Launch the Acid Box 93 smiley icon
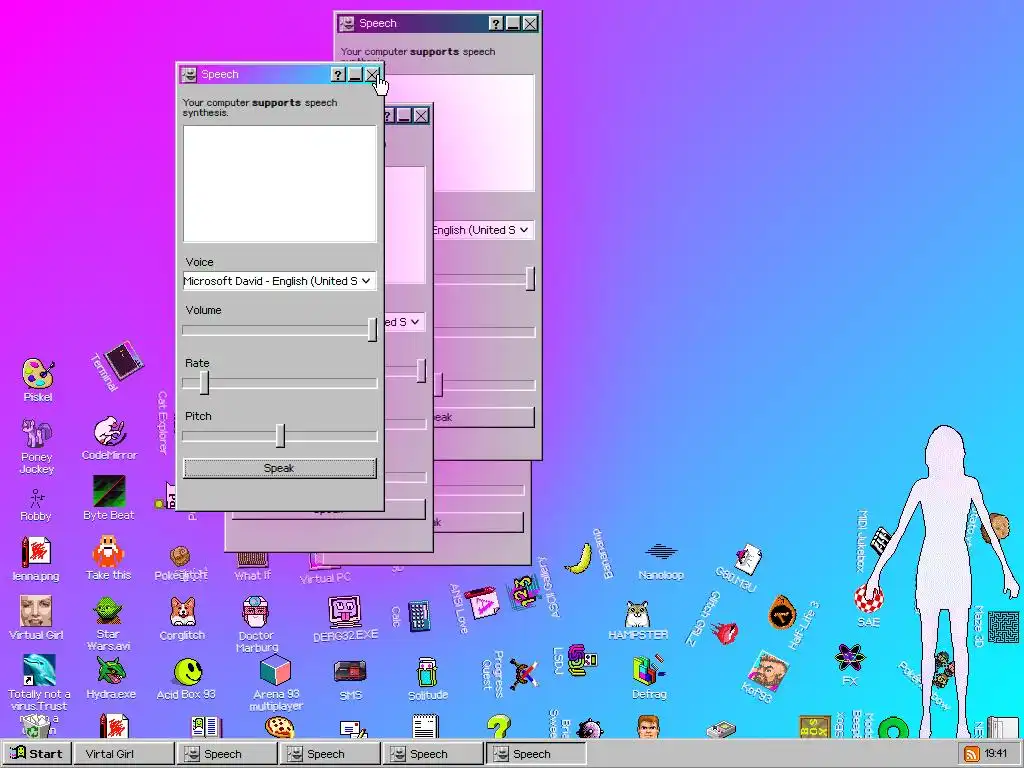 click(187, 671)
